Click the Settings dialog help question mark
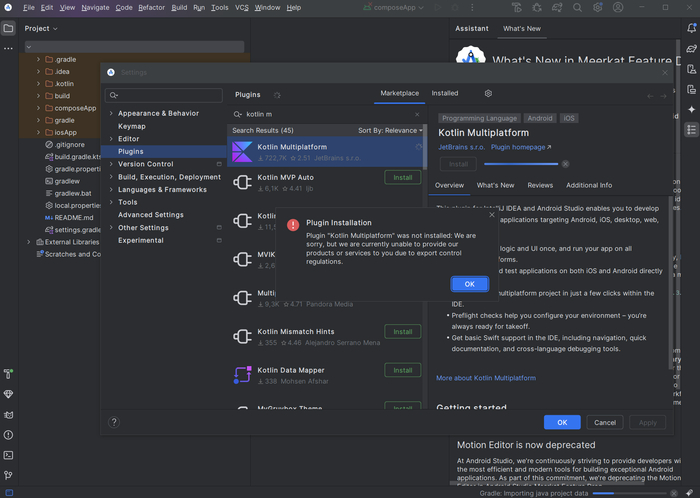700x498 pixels. click(114, 422)
